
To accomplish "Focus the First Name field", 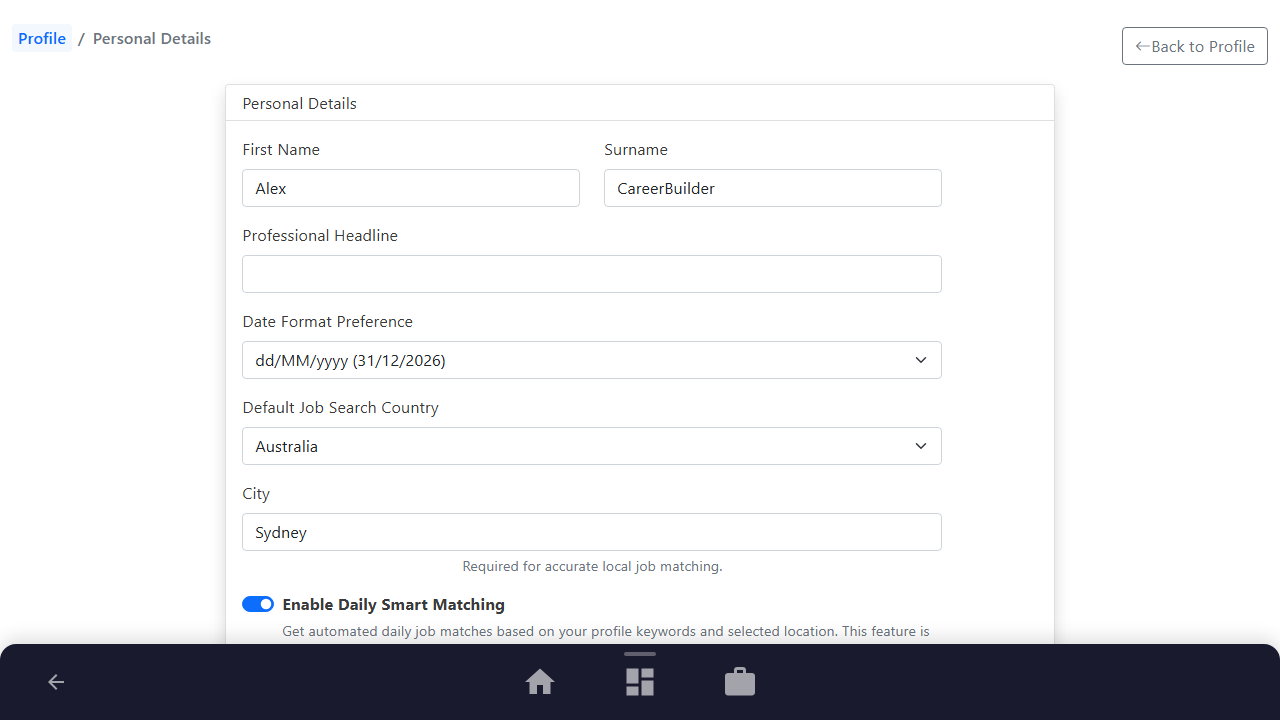I will 411,188.
